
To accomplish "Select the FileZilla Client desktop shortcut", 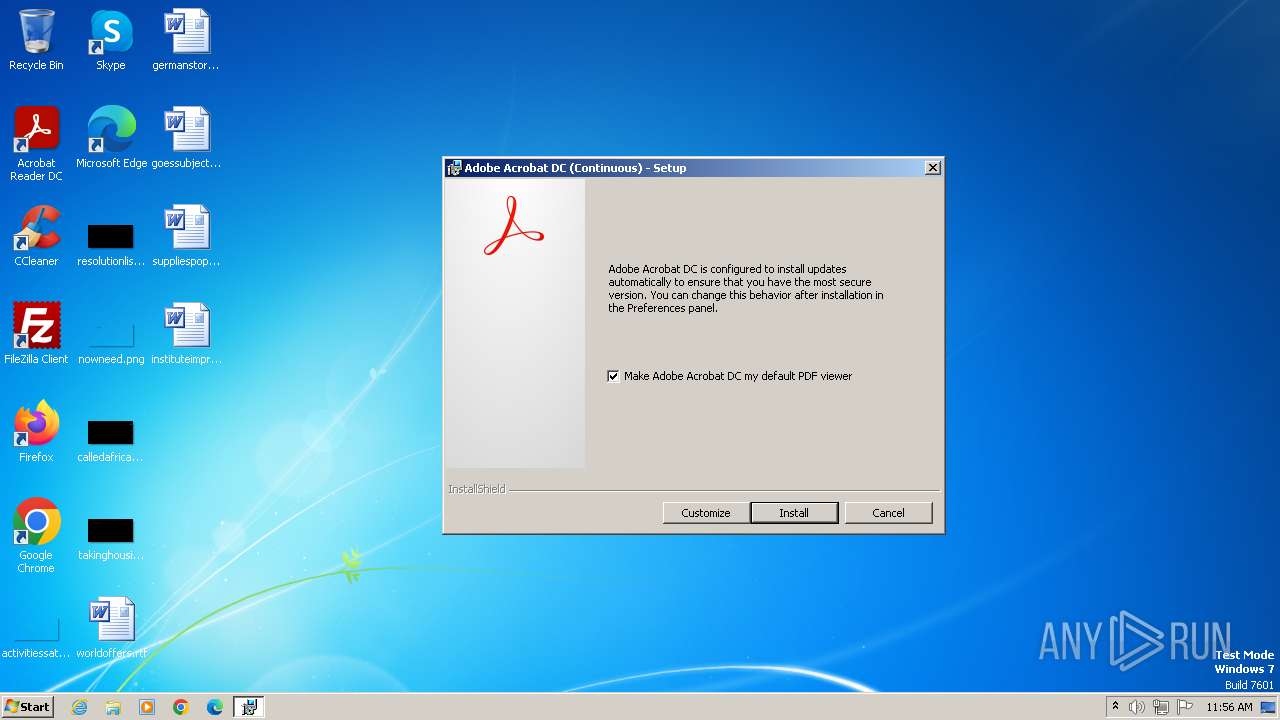I will pyautogui.click(x=36, y=334).
